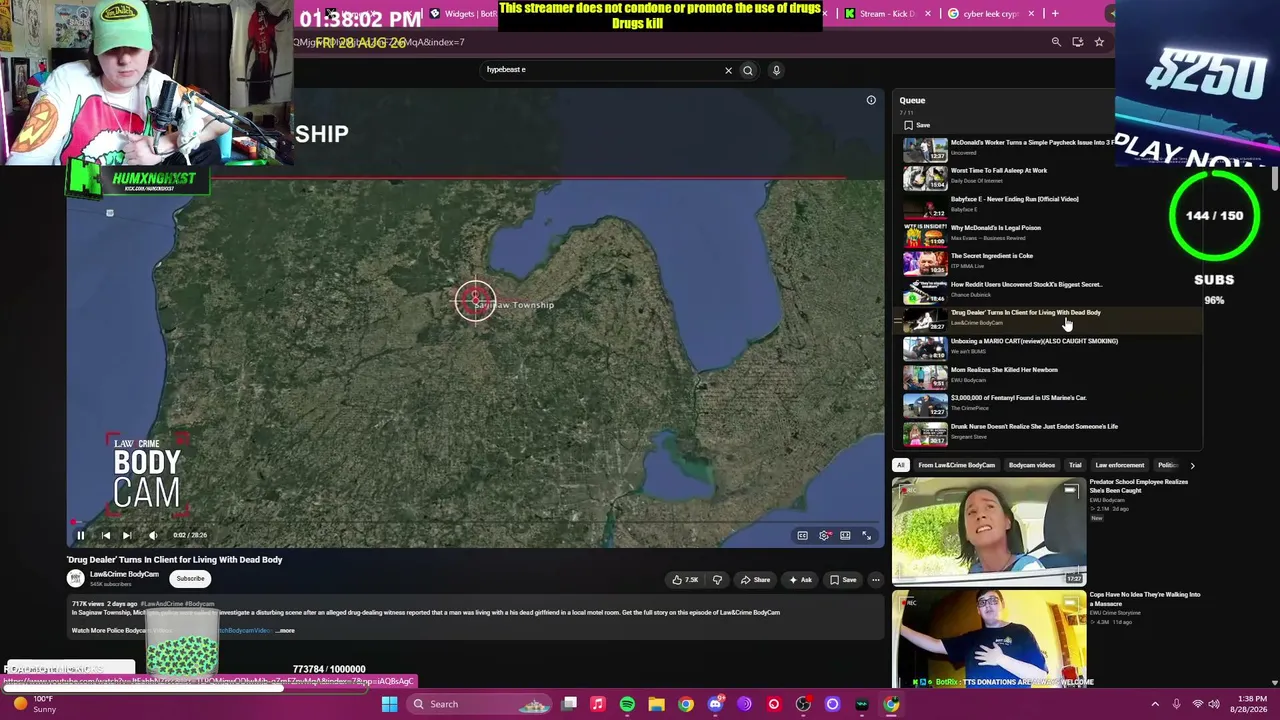
Task: Click the install/cast icon in address bar
Action: point(1077,42)
